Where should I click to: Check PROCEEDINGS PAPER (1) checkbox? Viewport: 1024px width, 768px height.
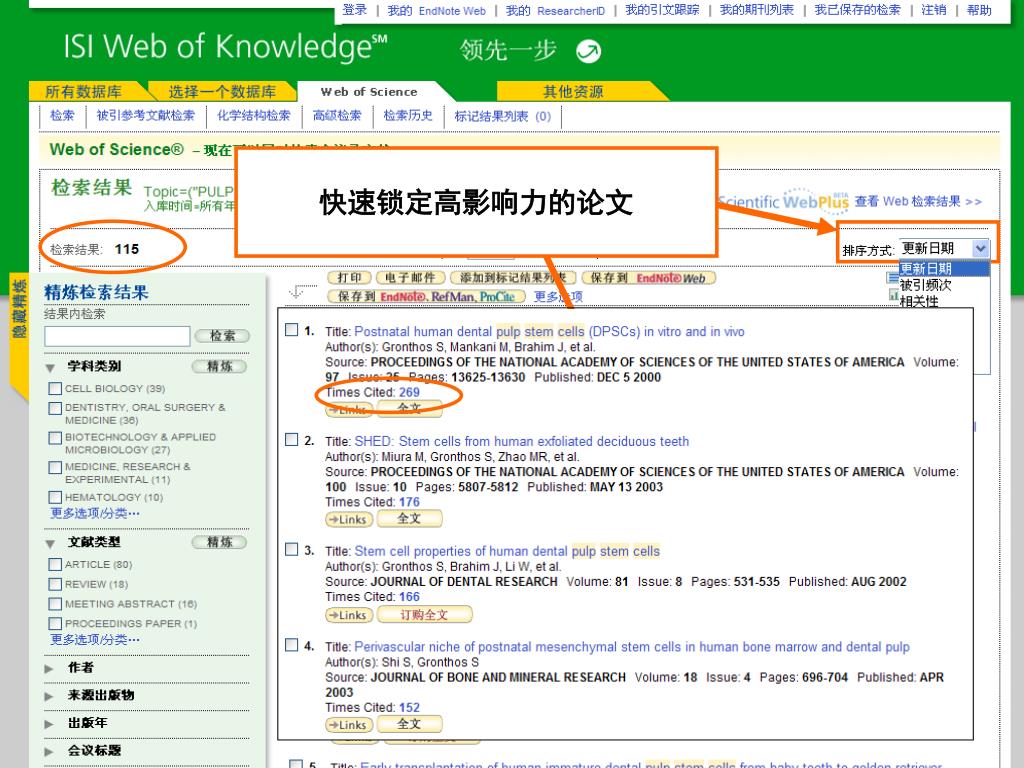[x=56, y=624]
